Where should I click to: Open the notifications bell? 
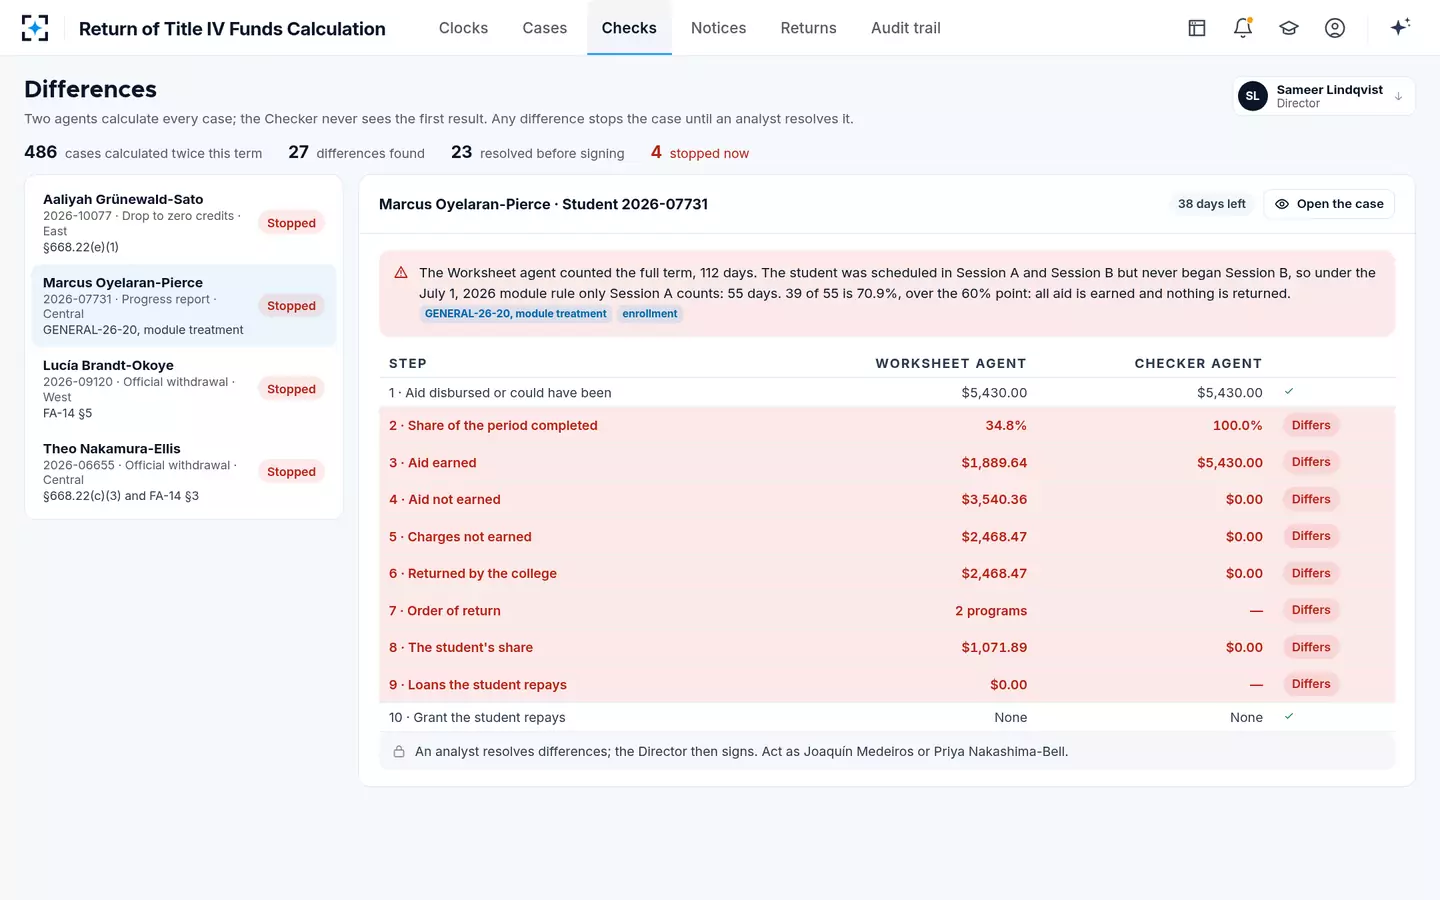1243,28
